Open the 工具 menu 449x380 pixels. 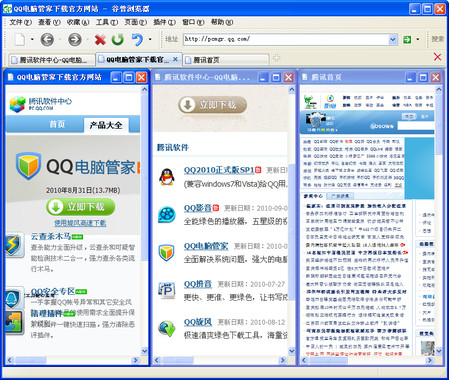coord(107,22)
